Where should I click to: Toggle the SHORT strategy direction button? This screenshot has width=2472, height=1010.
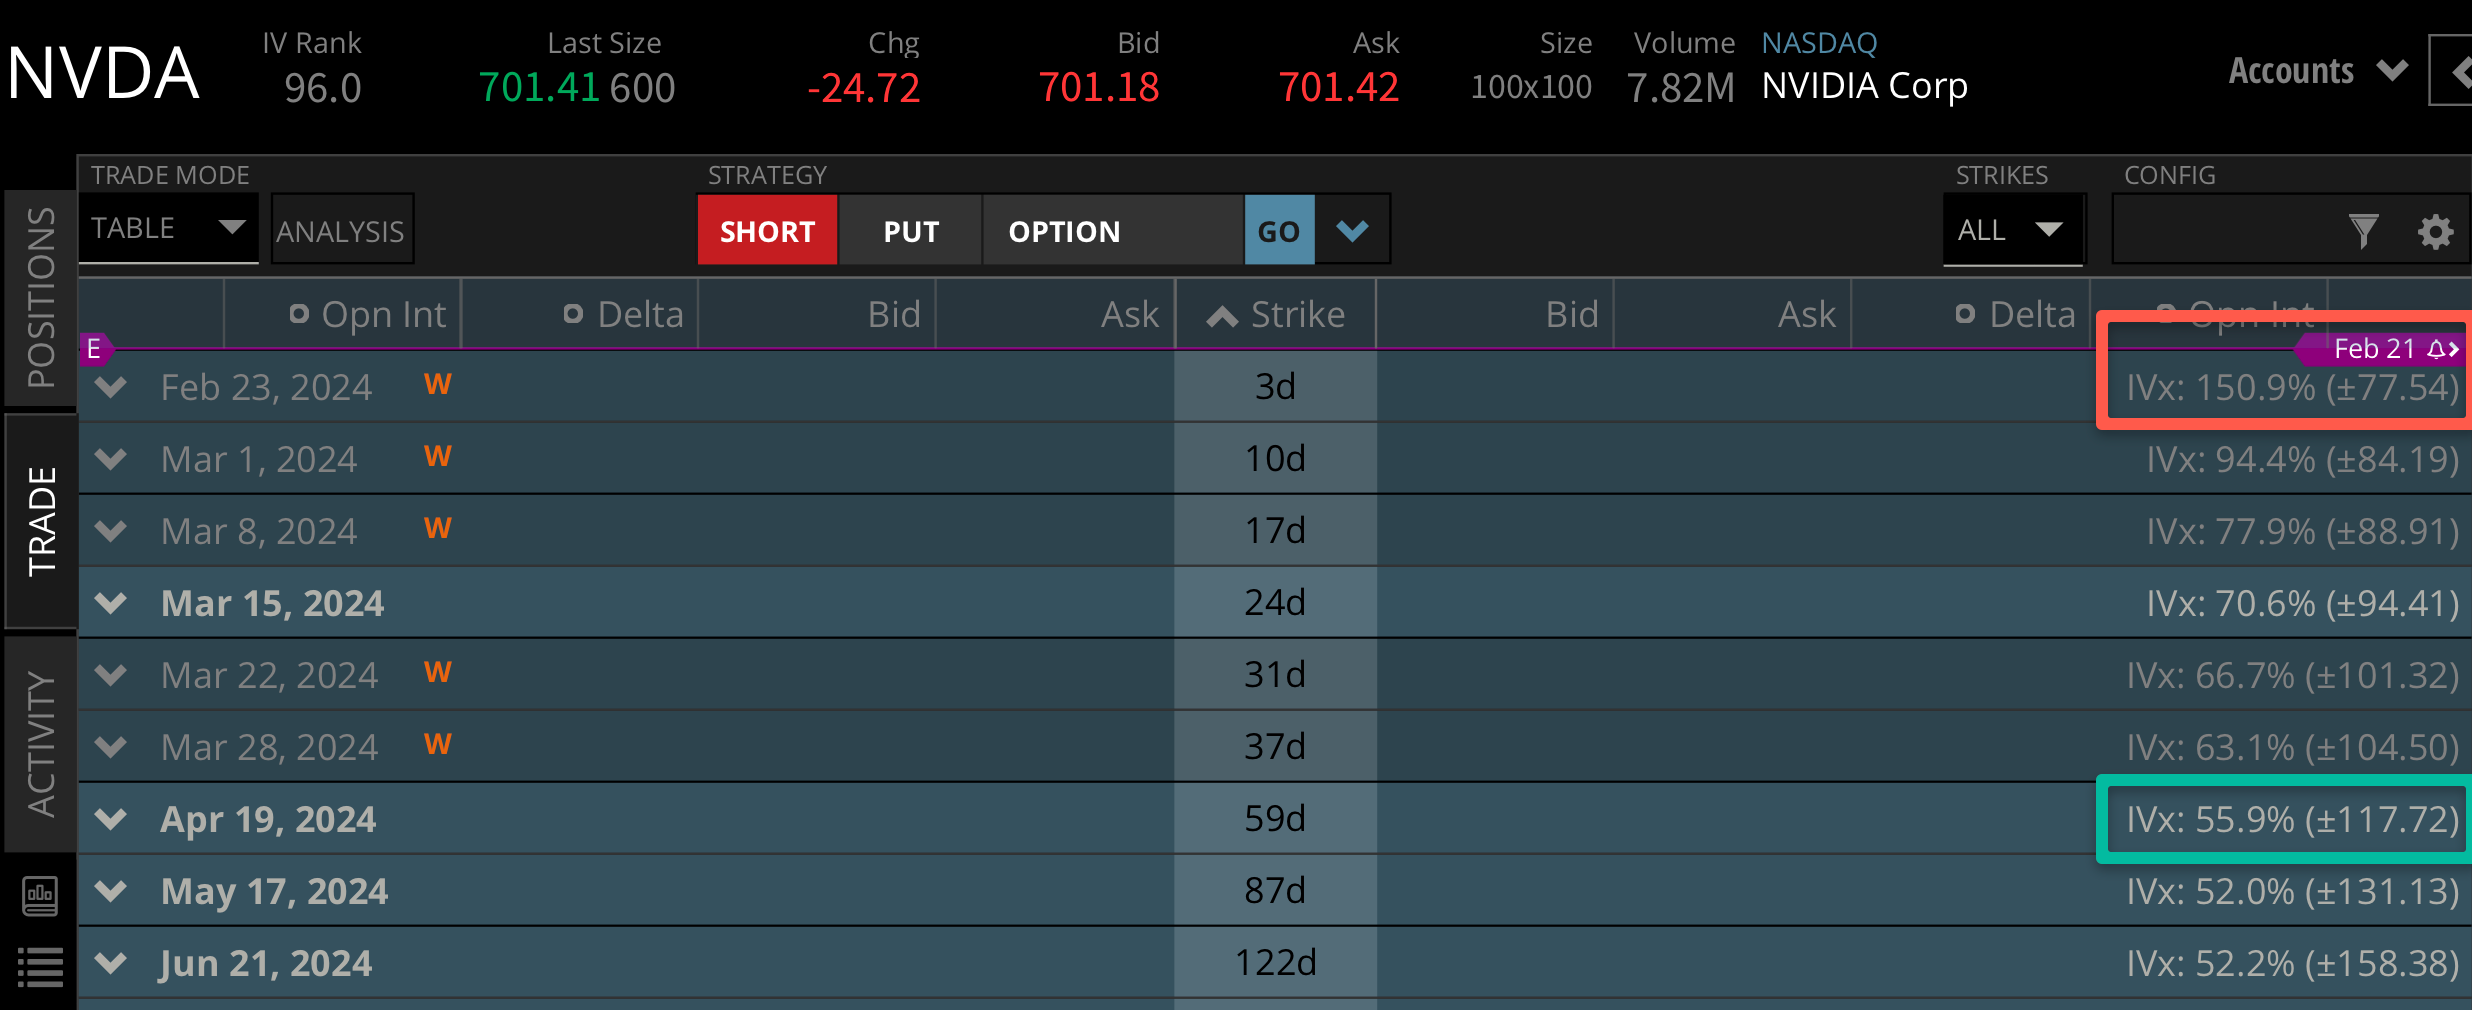pyautogui.click(x=767, y=231)
